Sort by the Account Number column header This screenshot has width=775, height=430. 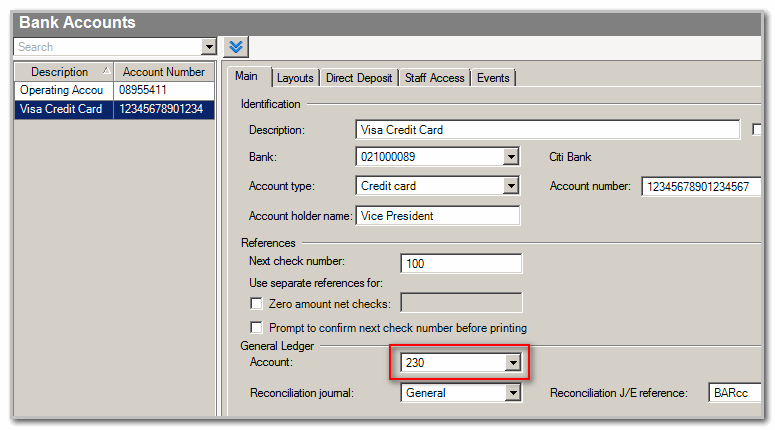coord(164,72)
